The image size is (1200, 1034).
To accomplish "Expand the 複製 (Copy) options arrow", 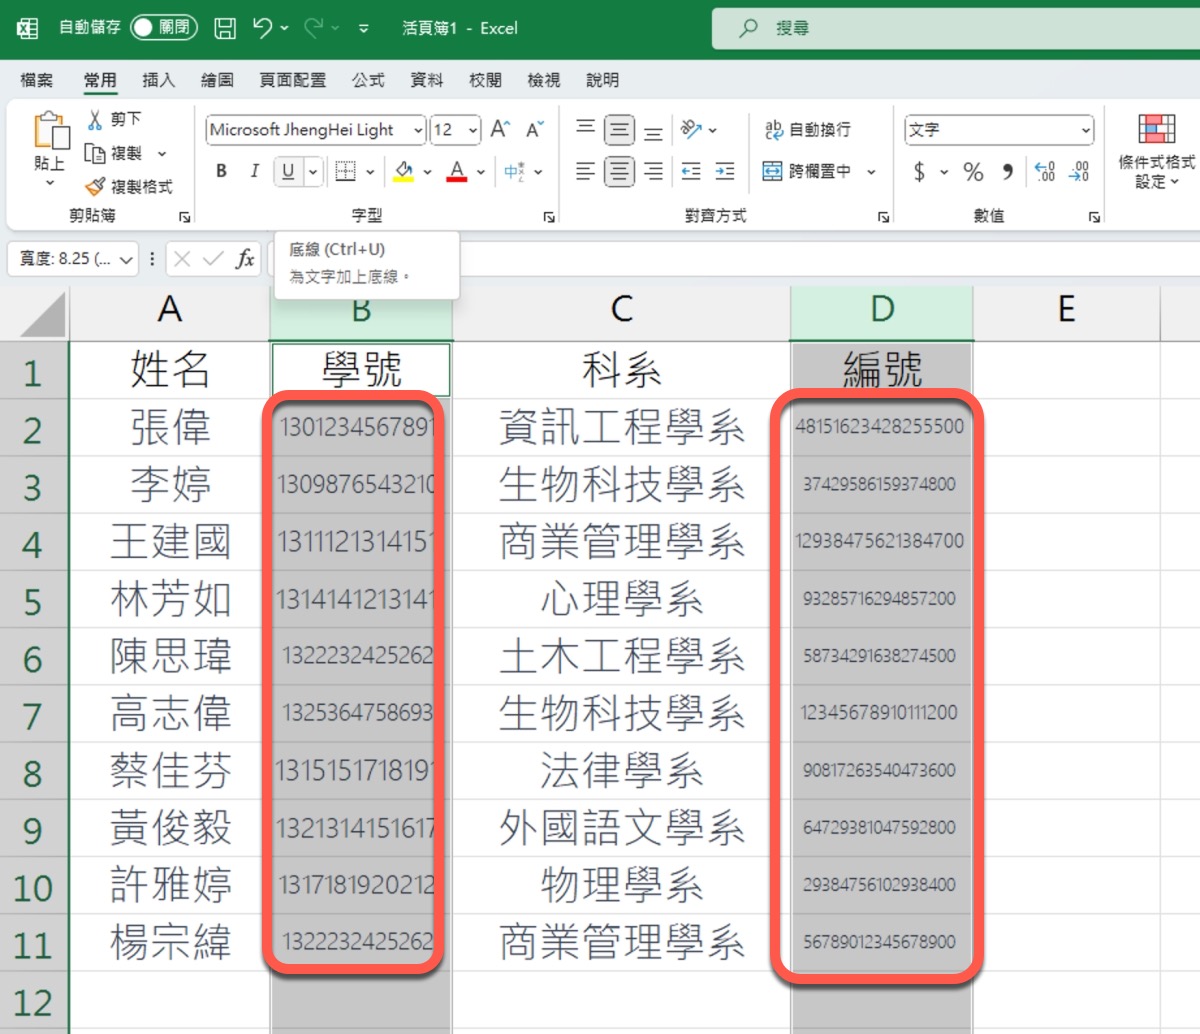I will tap(162, 154).
